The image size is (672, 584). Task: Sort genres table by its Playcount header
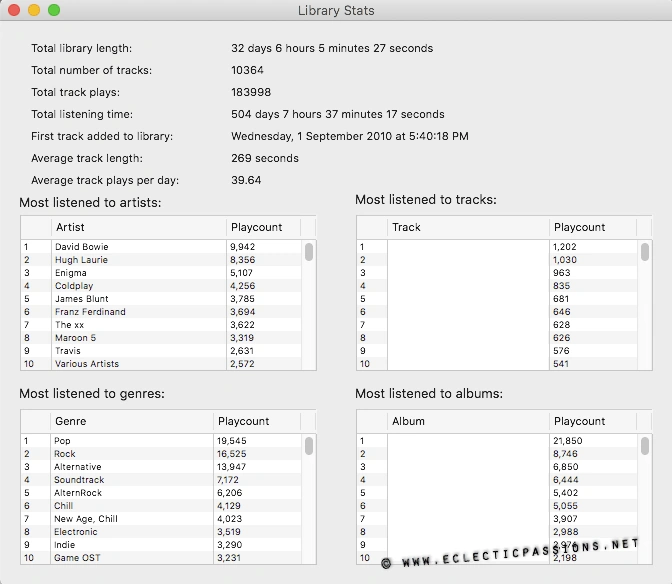point(257,421)
